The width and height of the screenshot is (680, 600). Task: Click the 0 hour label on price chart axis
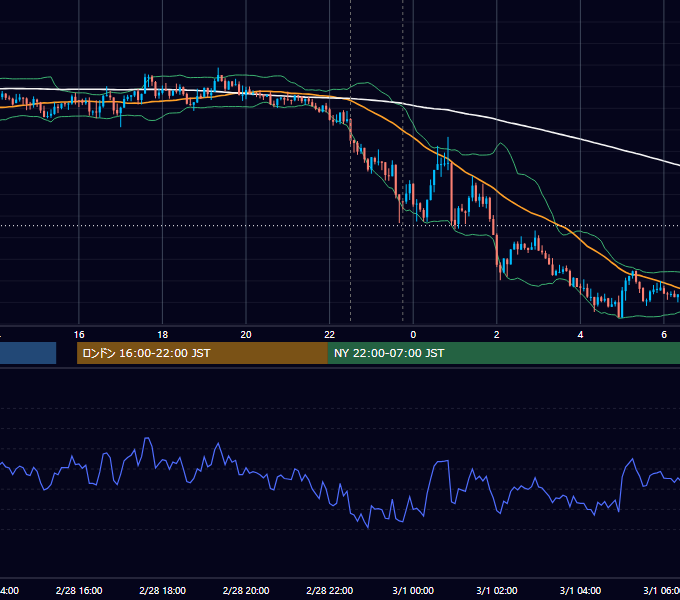[x=413, y=335]
